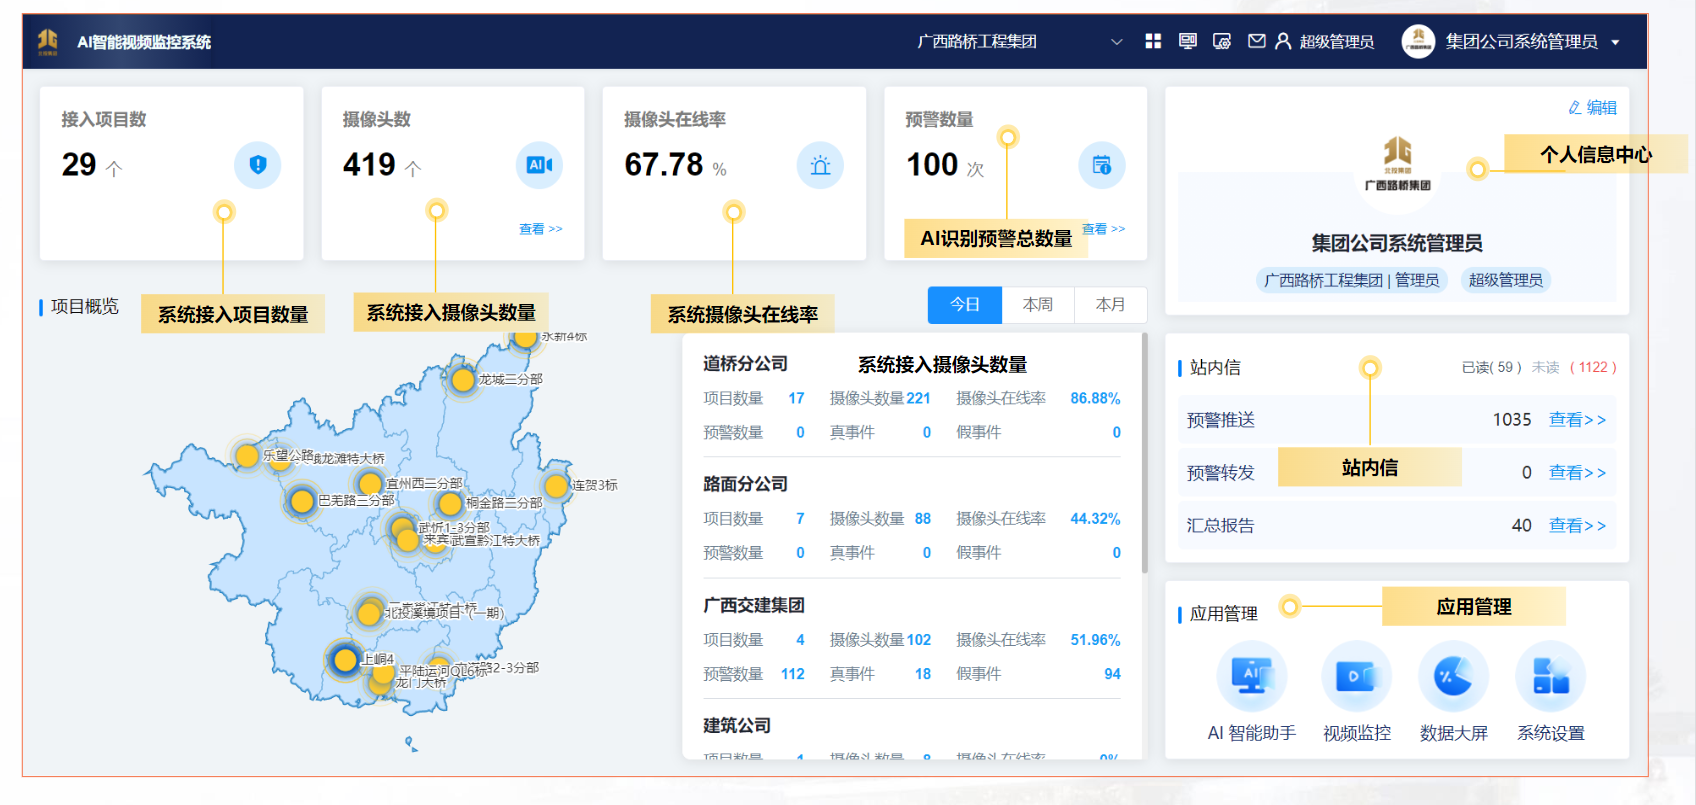Click the alarm light icon on 摄像头在线率 card
Image resolution: width=1696 pixels, height=805 pixels.
coord(820,165)
